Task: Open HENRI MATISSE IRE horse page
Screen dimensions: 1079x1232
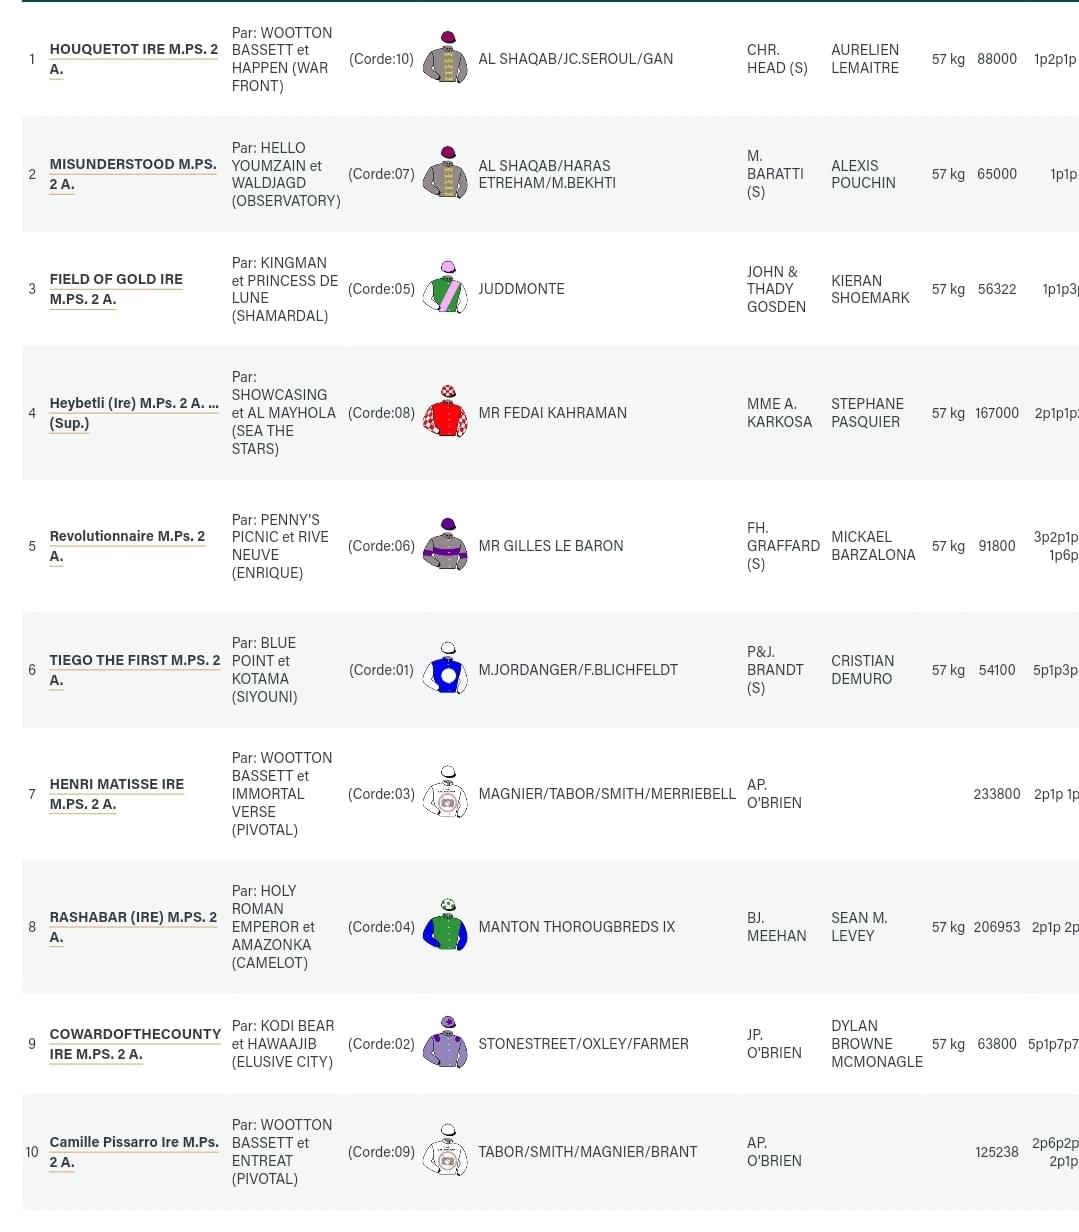Action: (x=117, y=794)
